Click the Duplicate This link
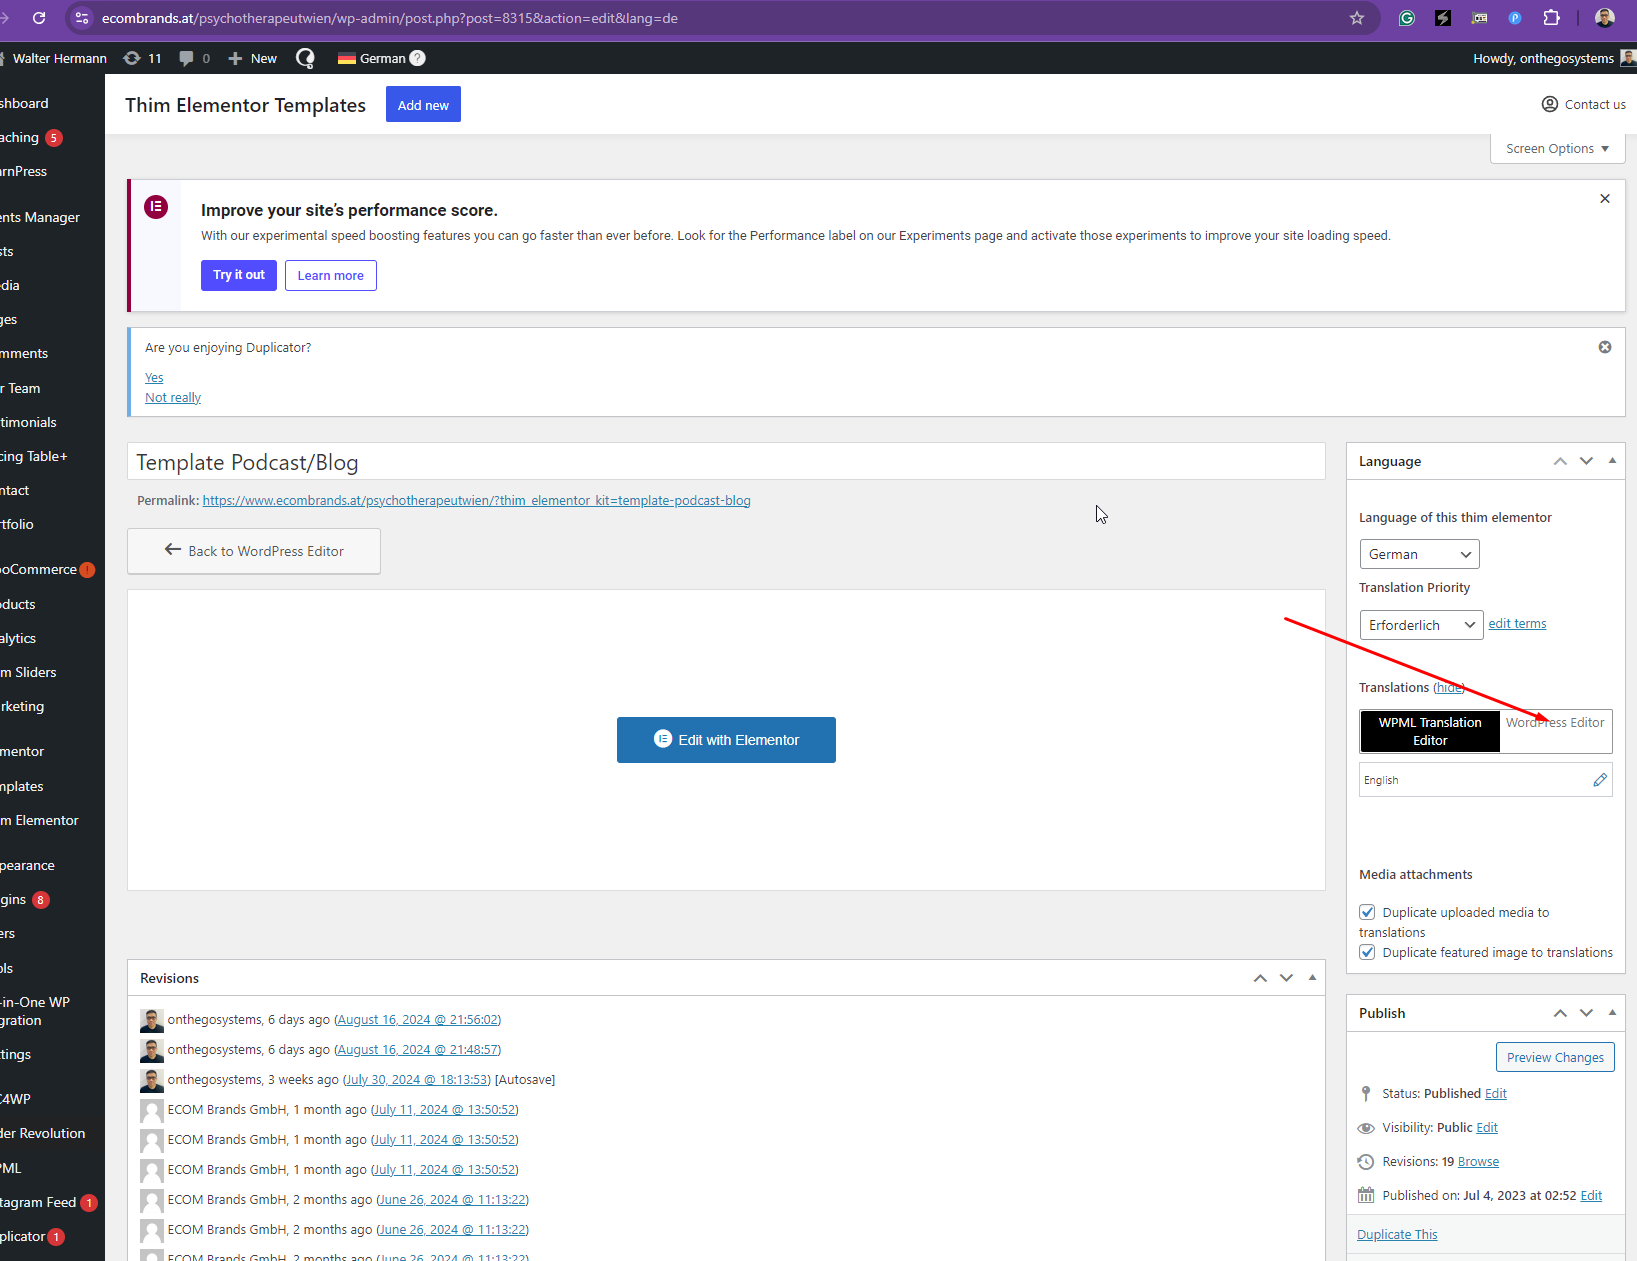1637x1261 pixels. pyautogui.click(x=1396, y=1234)
